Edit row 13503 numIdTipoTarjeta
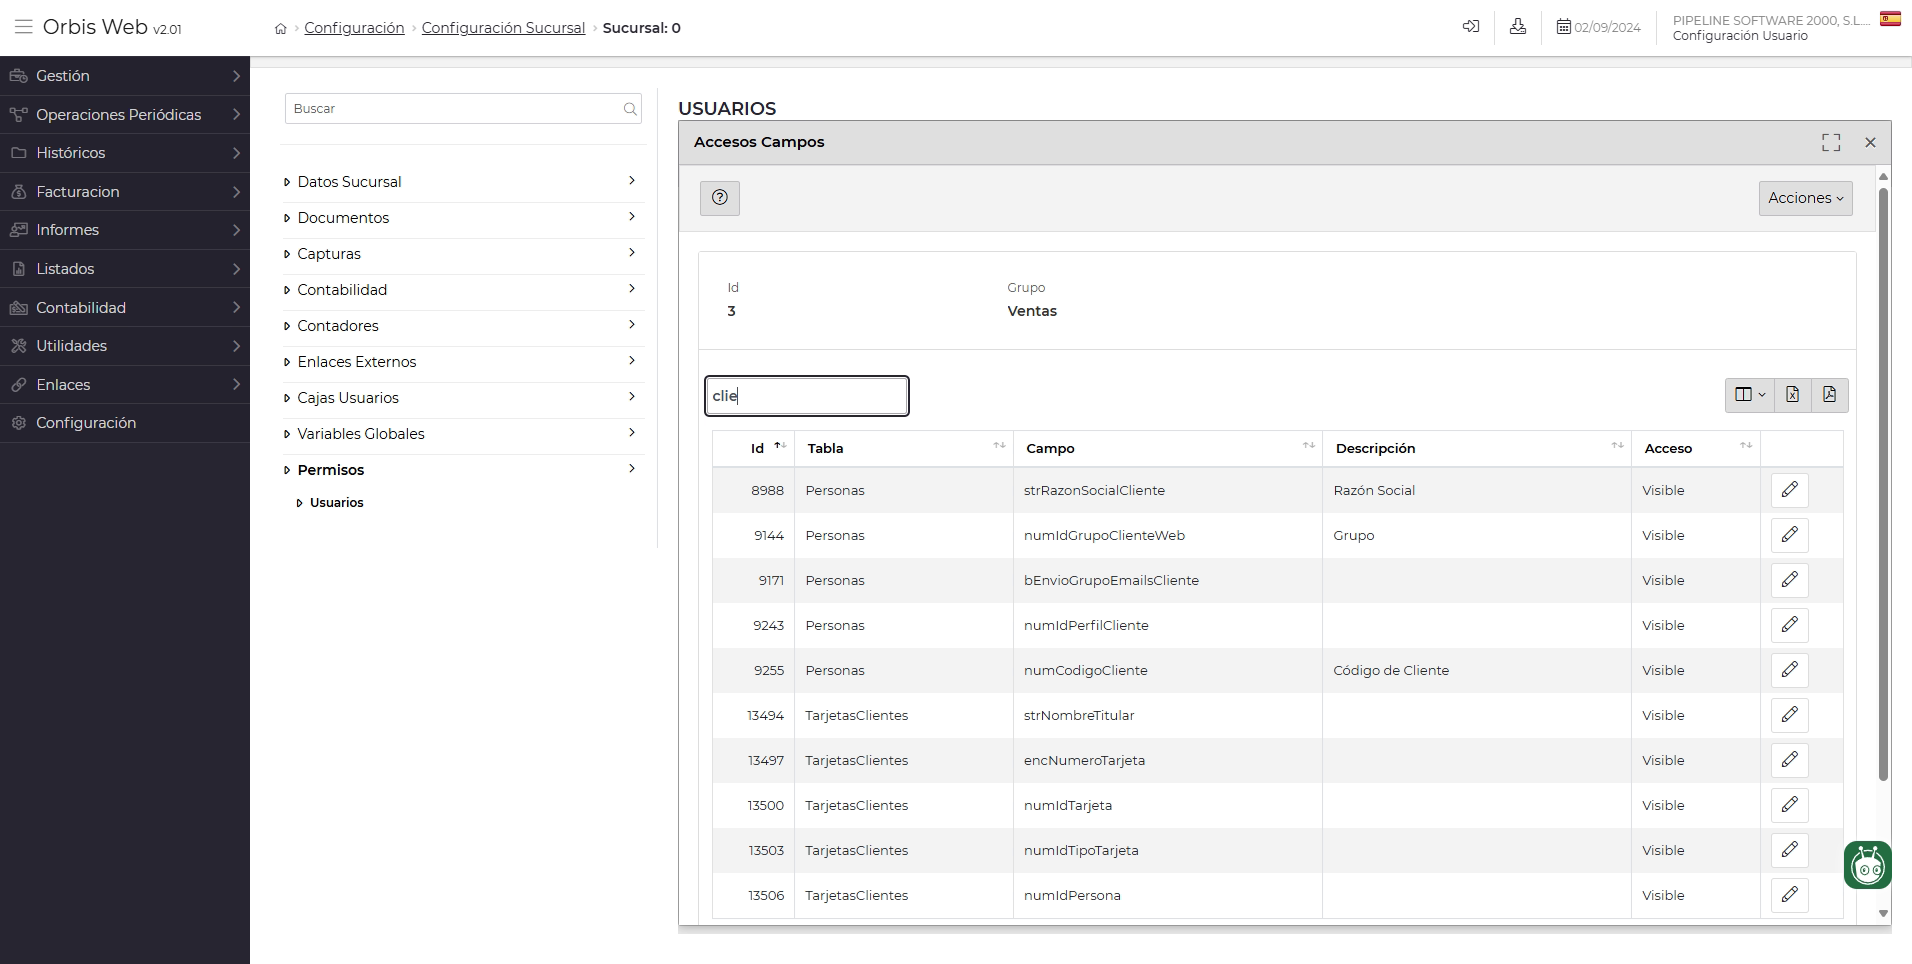 pyautogui.click(x=1790, y=850)
